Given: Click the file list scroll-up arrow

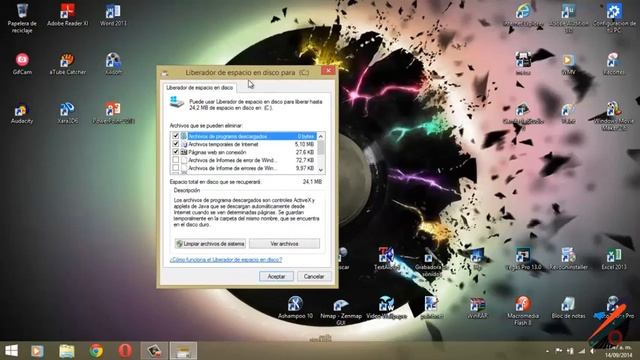Looking at the screenshot, I should point(321,136).
